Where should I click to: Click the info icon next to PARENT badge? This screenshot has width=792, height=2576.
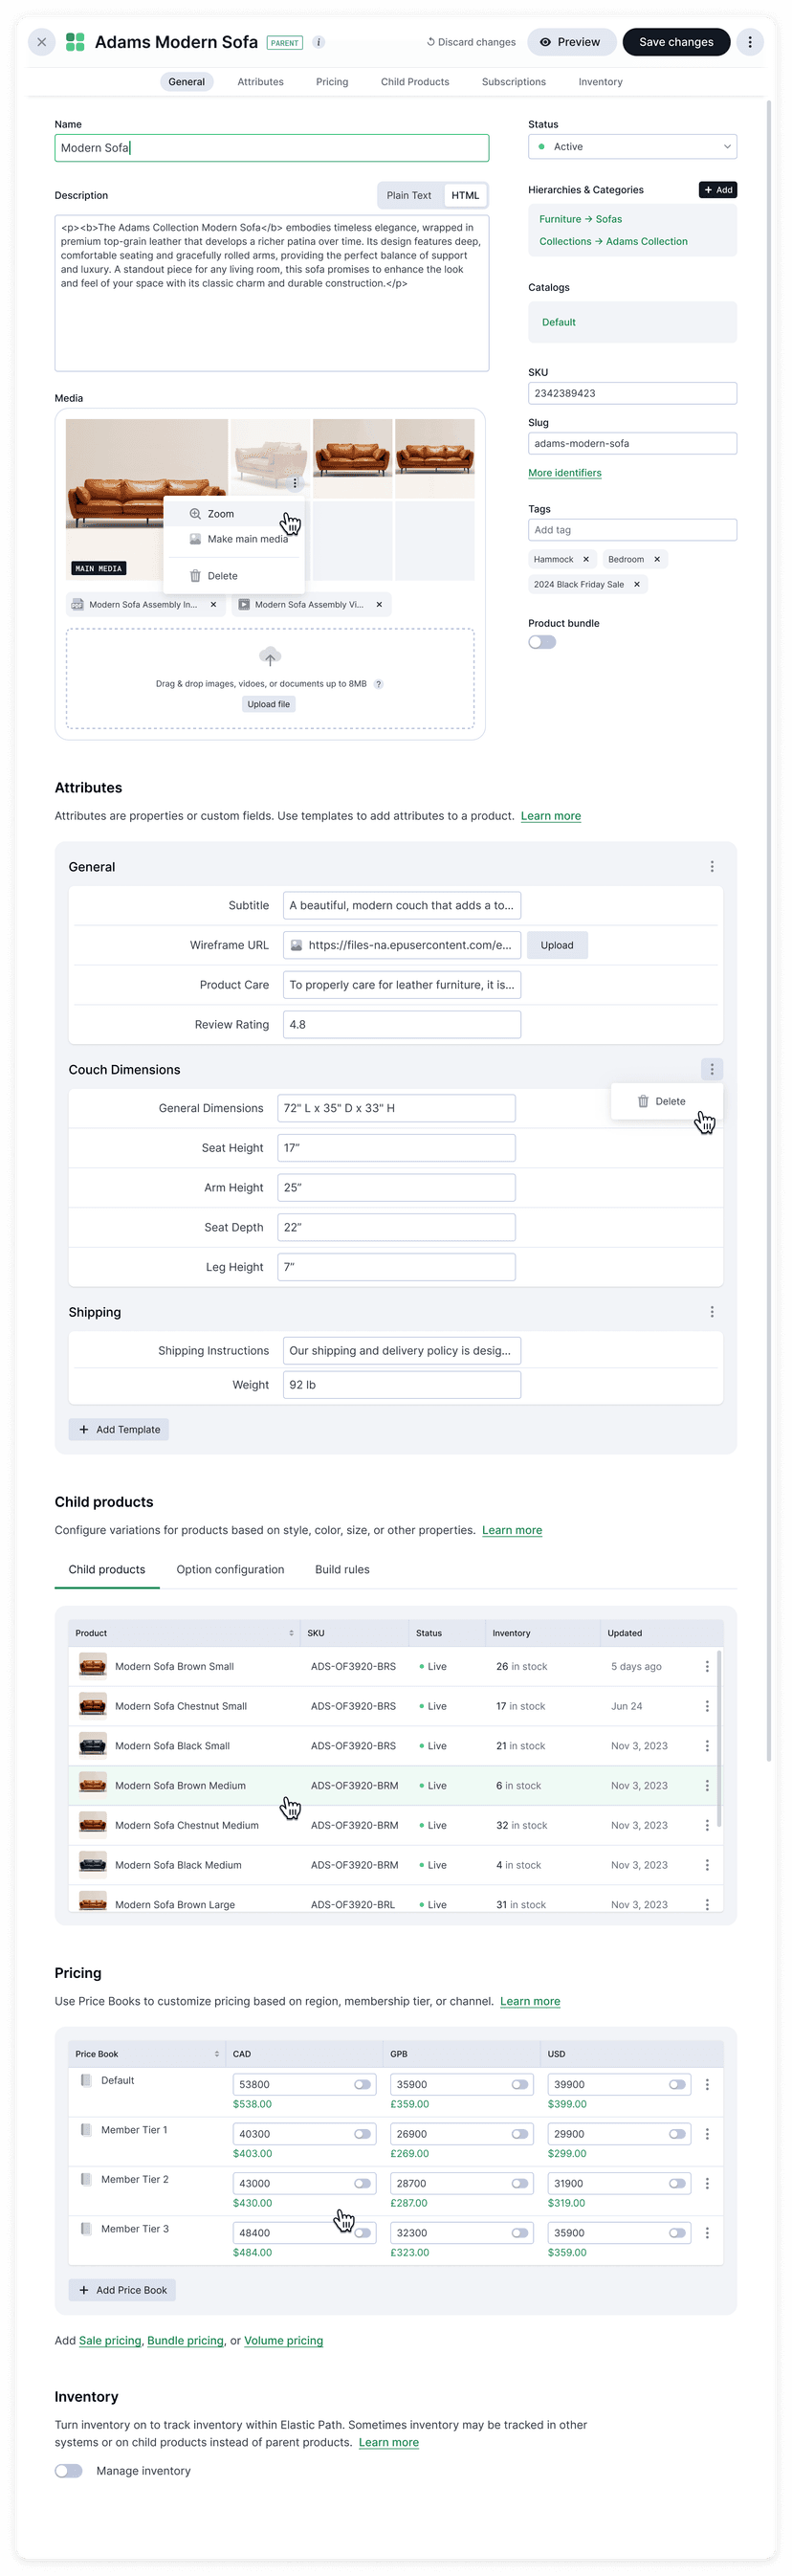tap(318, 42)
